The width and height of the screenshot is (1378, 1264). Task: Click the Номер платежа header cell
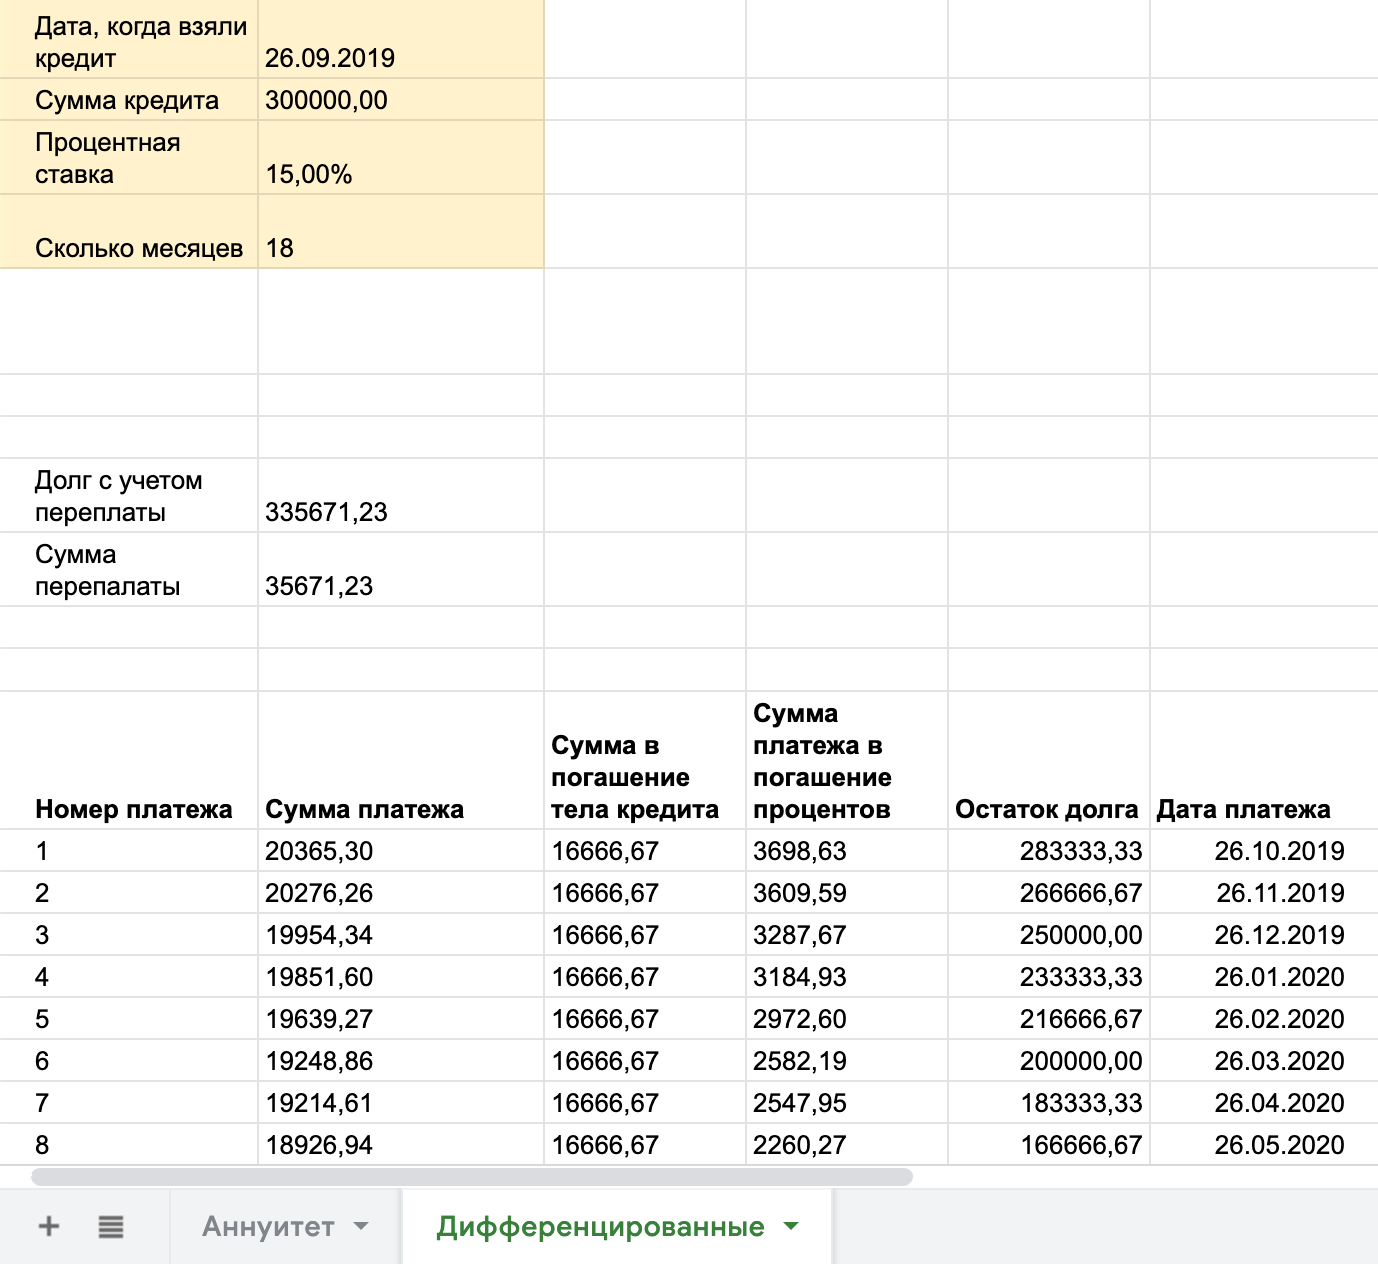coord(129,760)
